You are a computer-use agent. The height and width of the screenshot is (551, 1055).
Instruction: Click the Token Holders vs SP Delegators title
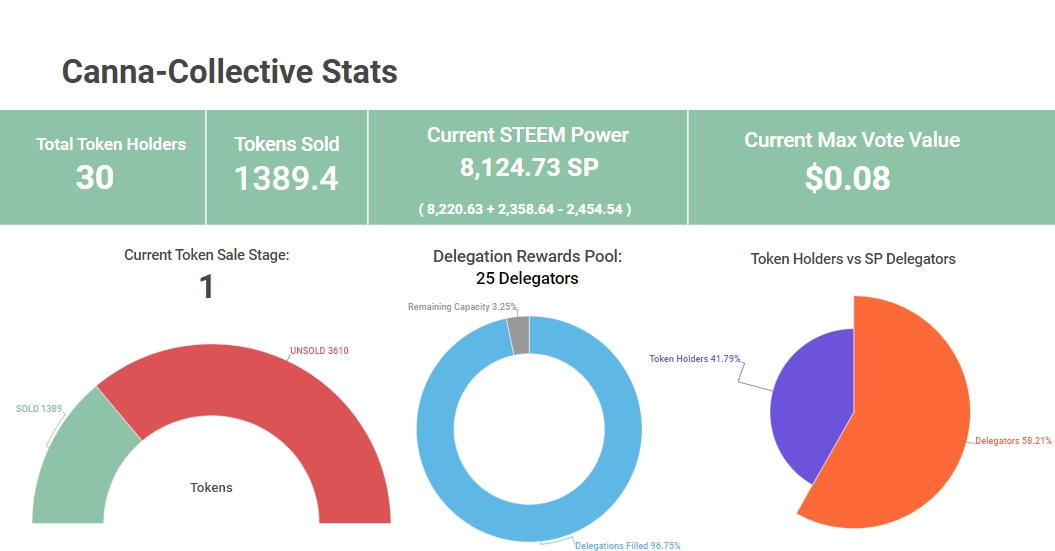click(x=853, y=259)
